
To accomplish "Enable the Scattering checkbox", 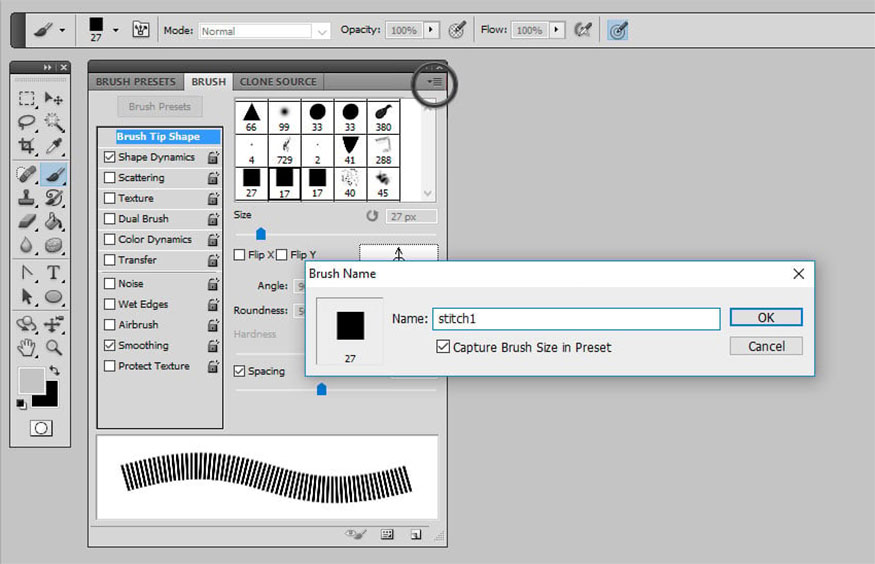I will [110, 178].
